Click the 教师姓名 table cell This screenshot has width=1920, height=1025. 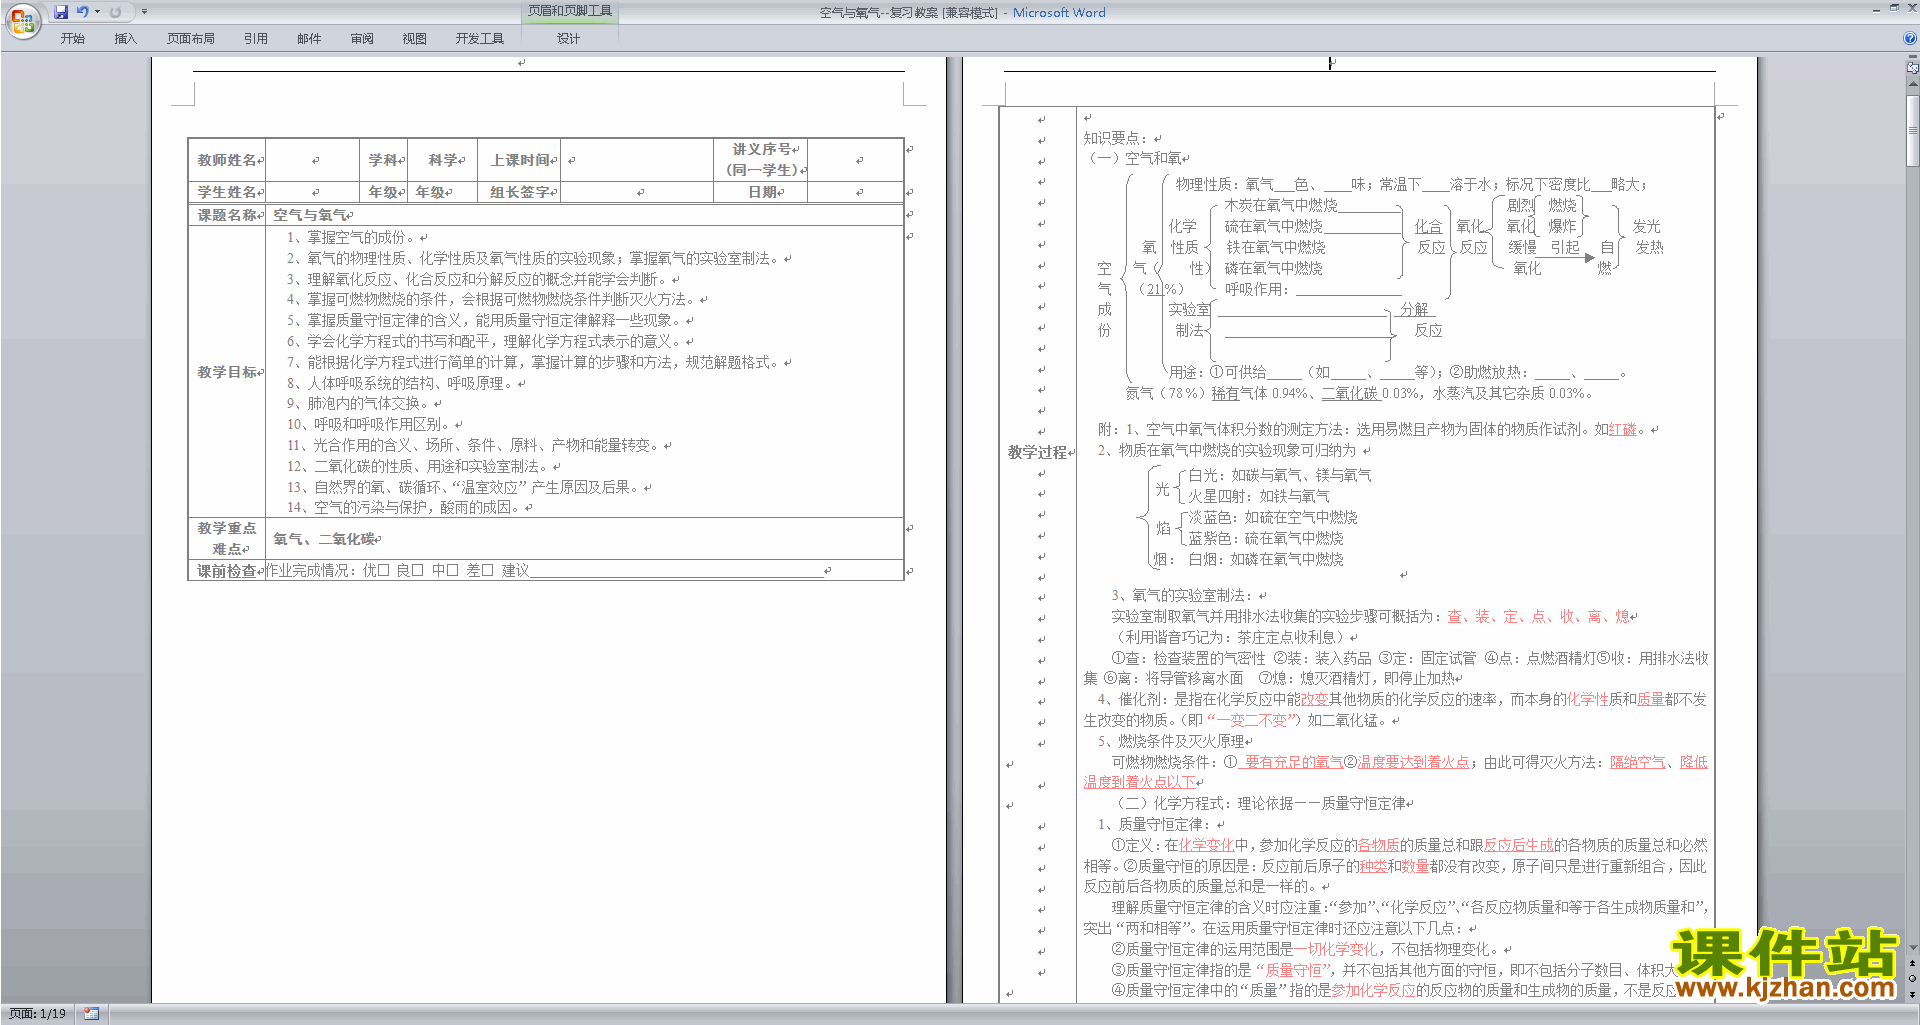[x=228, y=160]
